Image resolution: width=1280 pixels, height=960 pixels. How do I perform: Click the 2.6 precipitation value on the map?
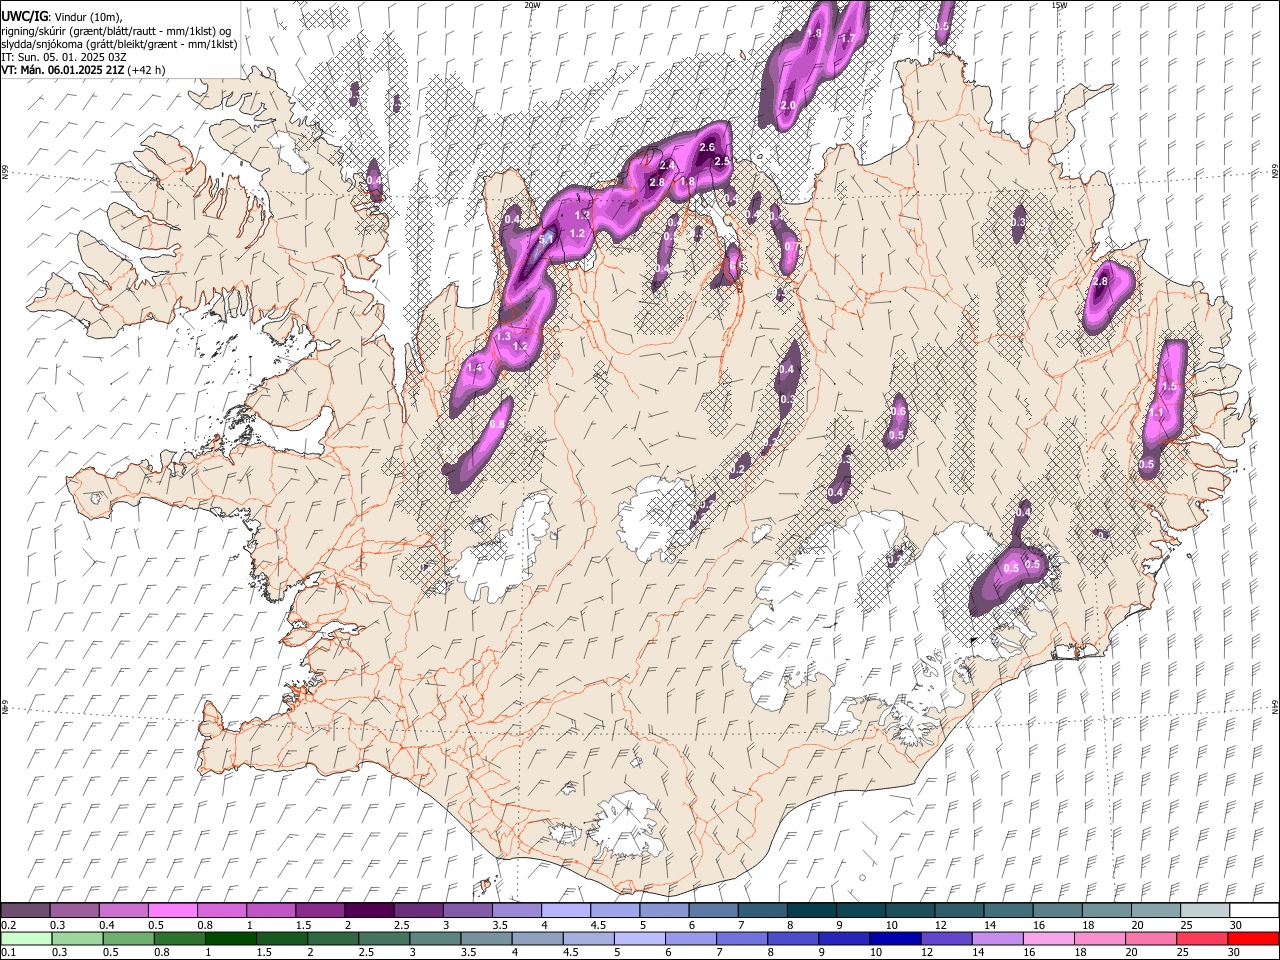pos(707,148)
